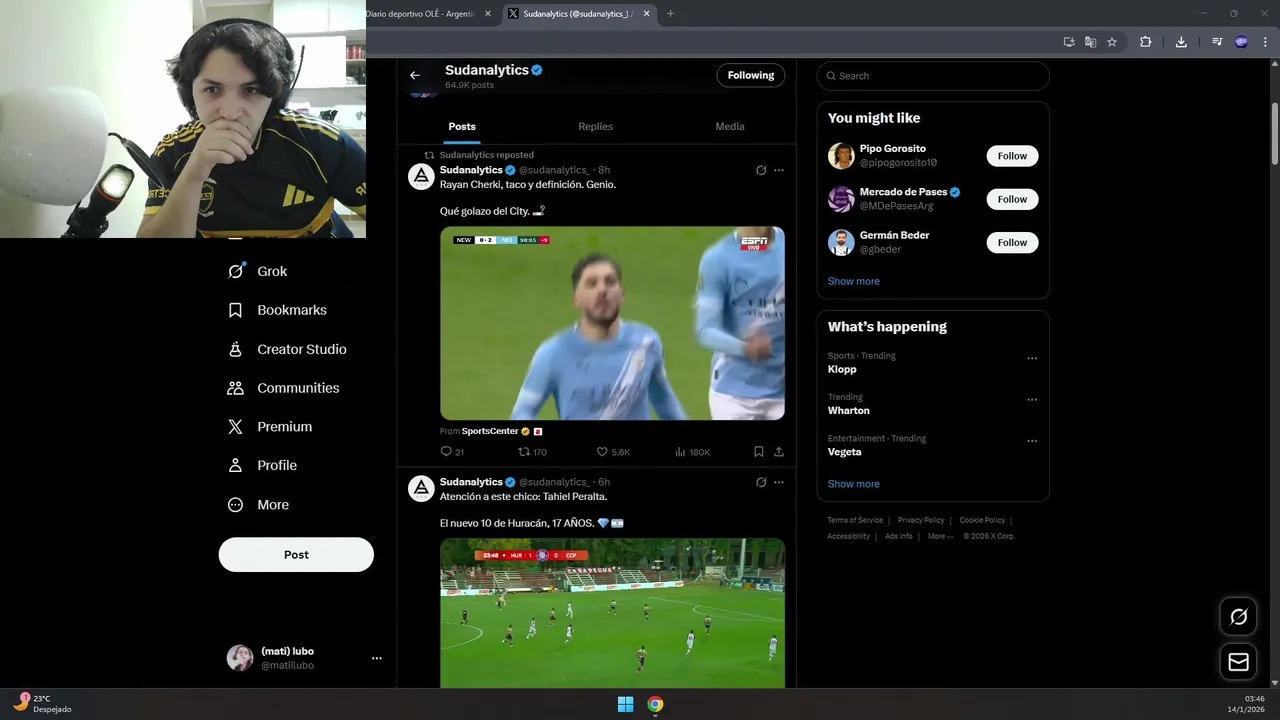1280x720 pixels.
Task: Switch to the Posts tab
Action: tap(462, 127)
